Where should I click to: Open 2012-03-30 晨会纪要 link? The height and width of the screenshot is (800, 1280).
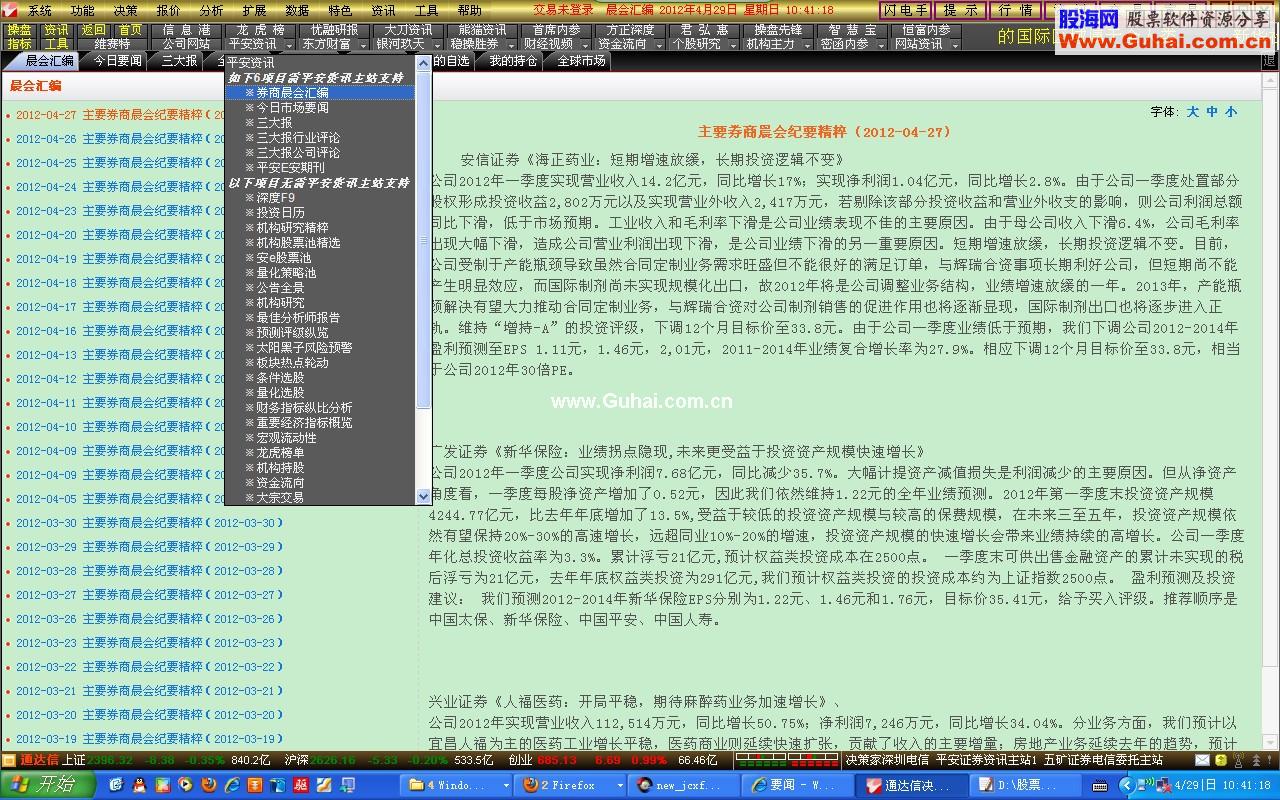tap(149, 523)
